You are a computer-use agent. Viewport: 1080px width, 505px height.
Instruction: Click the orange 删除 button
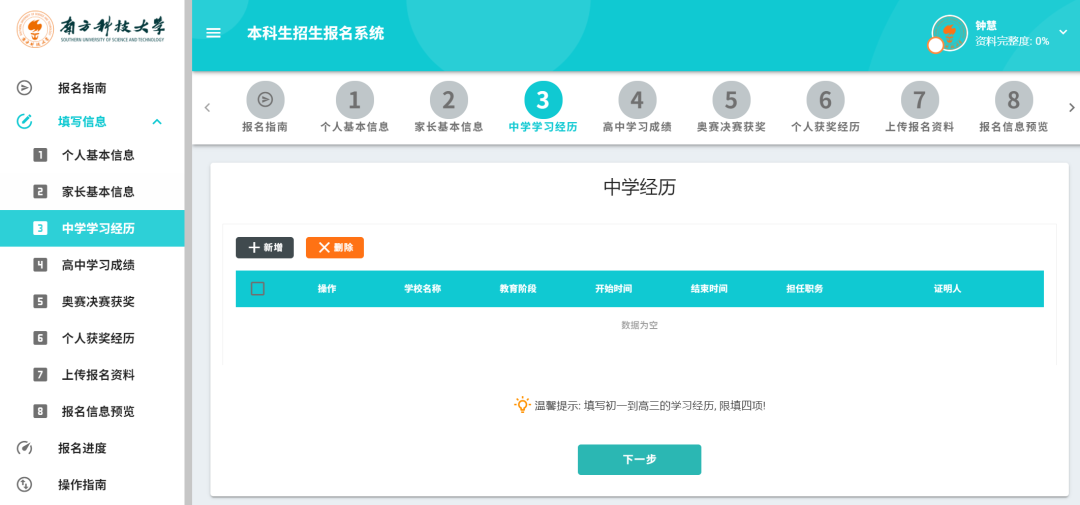click(x=335, y=248)
